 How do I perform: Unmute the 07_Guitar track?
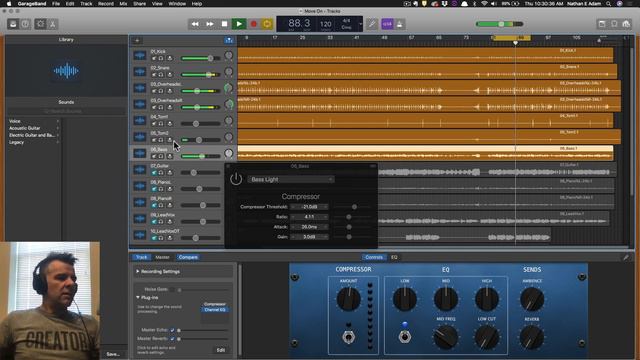[x=154, y=173]
